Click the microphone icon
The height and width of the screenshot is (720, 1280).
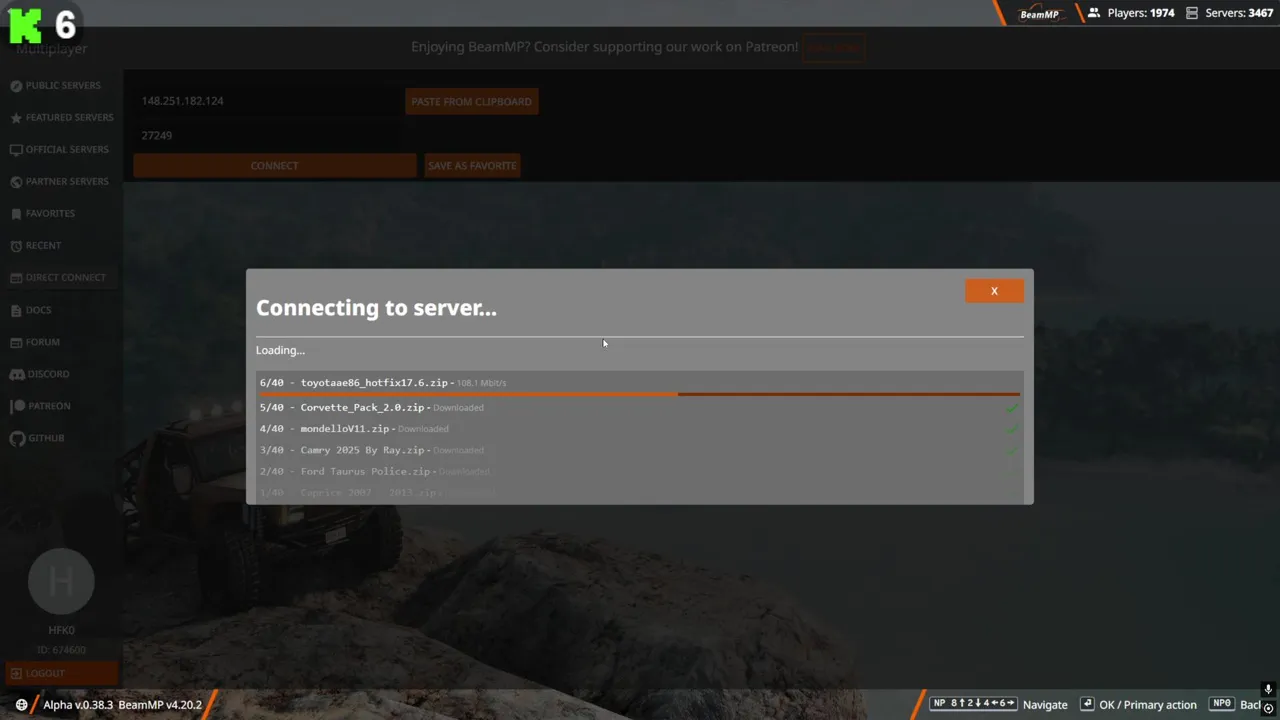tap(1268, 689)
